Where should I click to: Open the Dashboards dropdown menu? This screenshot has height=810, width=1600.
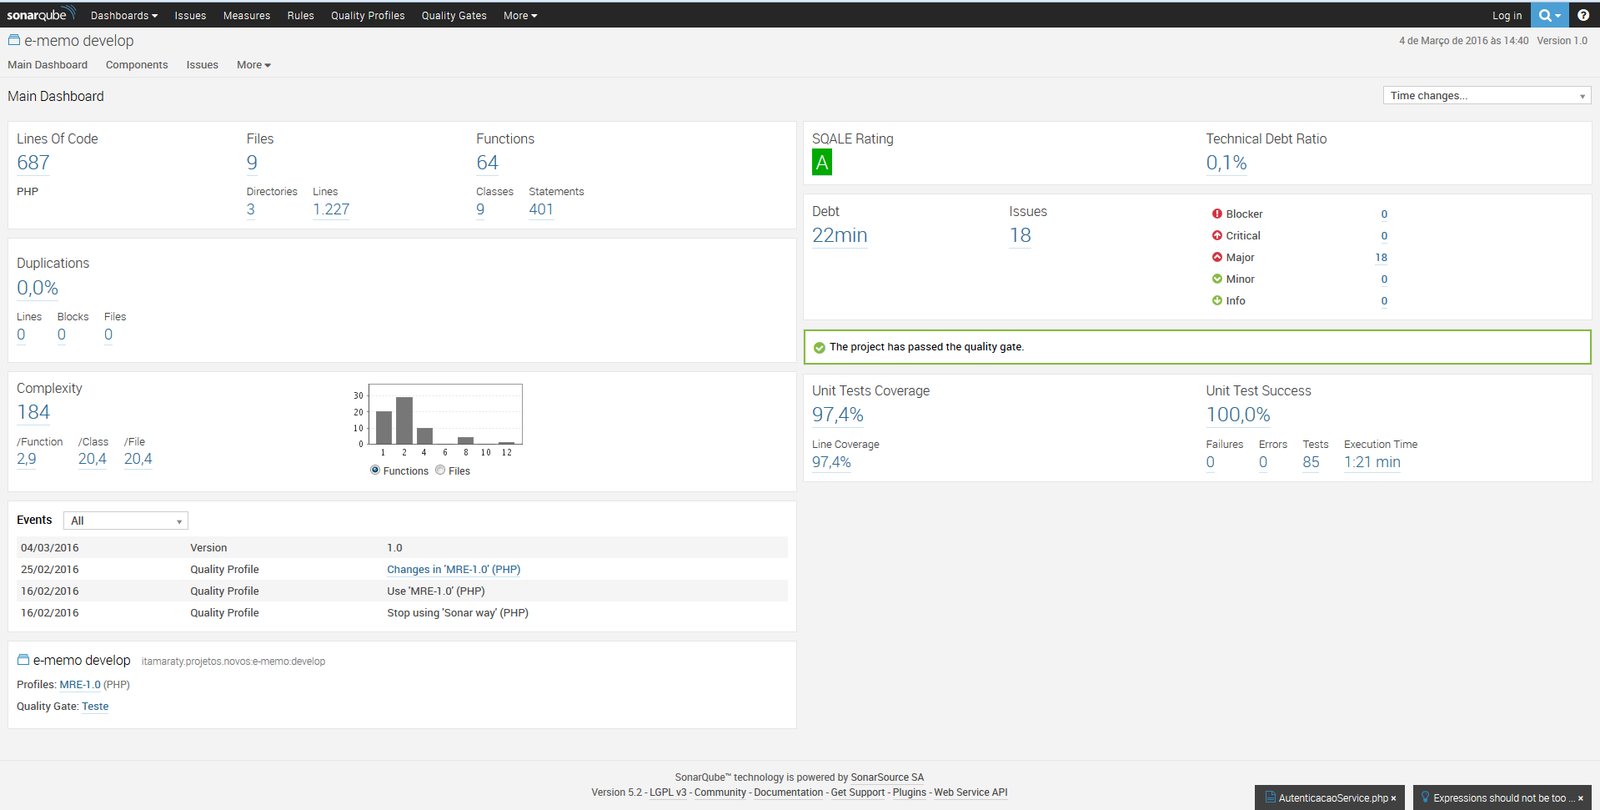pyautogui.click(x=124, y=15)
